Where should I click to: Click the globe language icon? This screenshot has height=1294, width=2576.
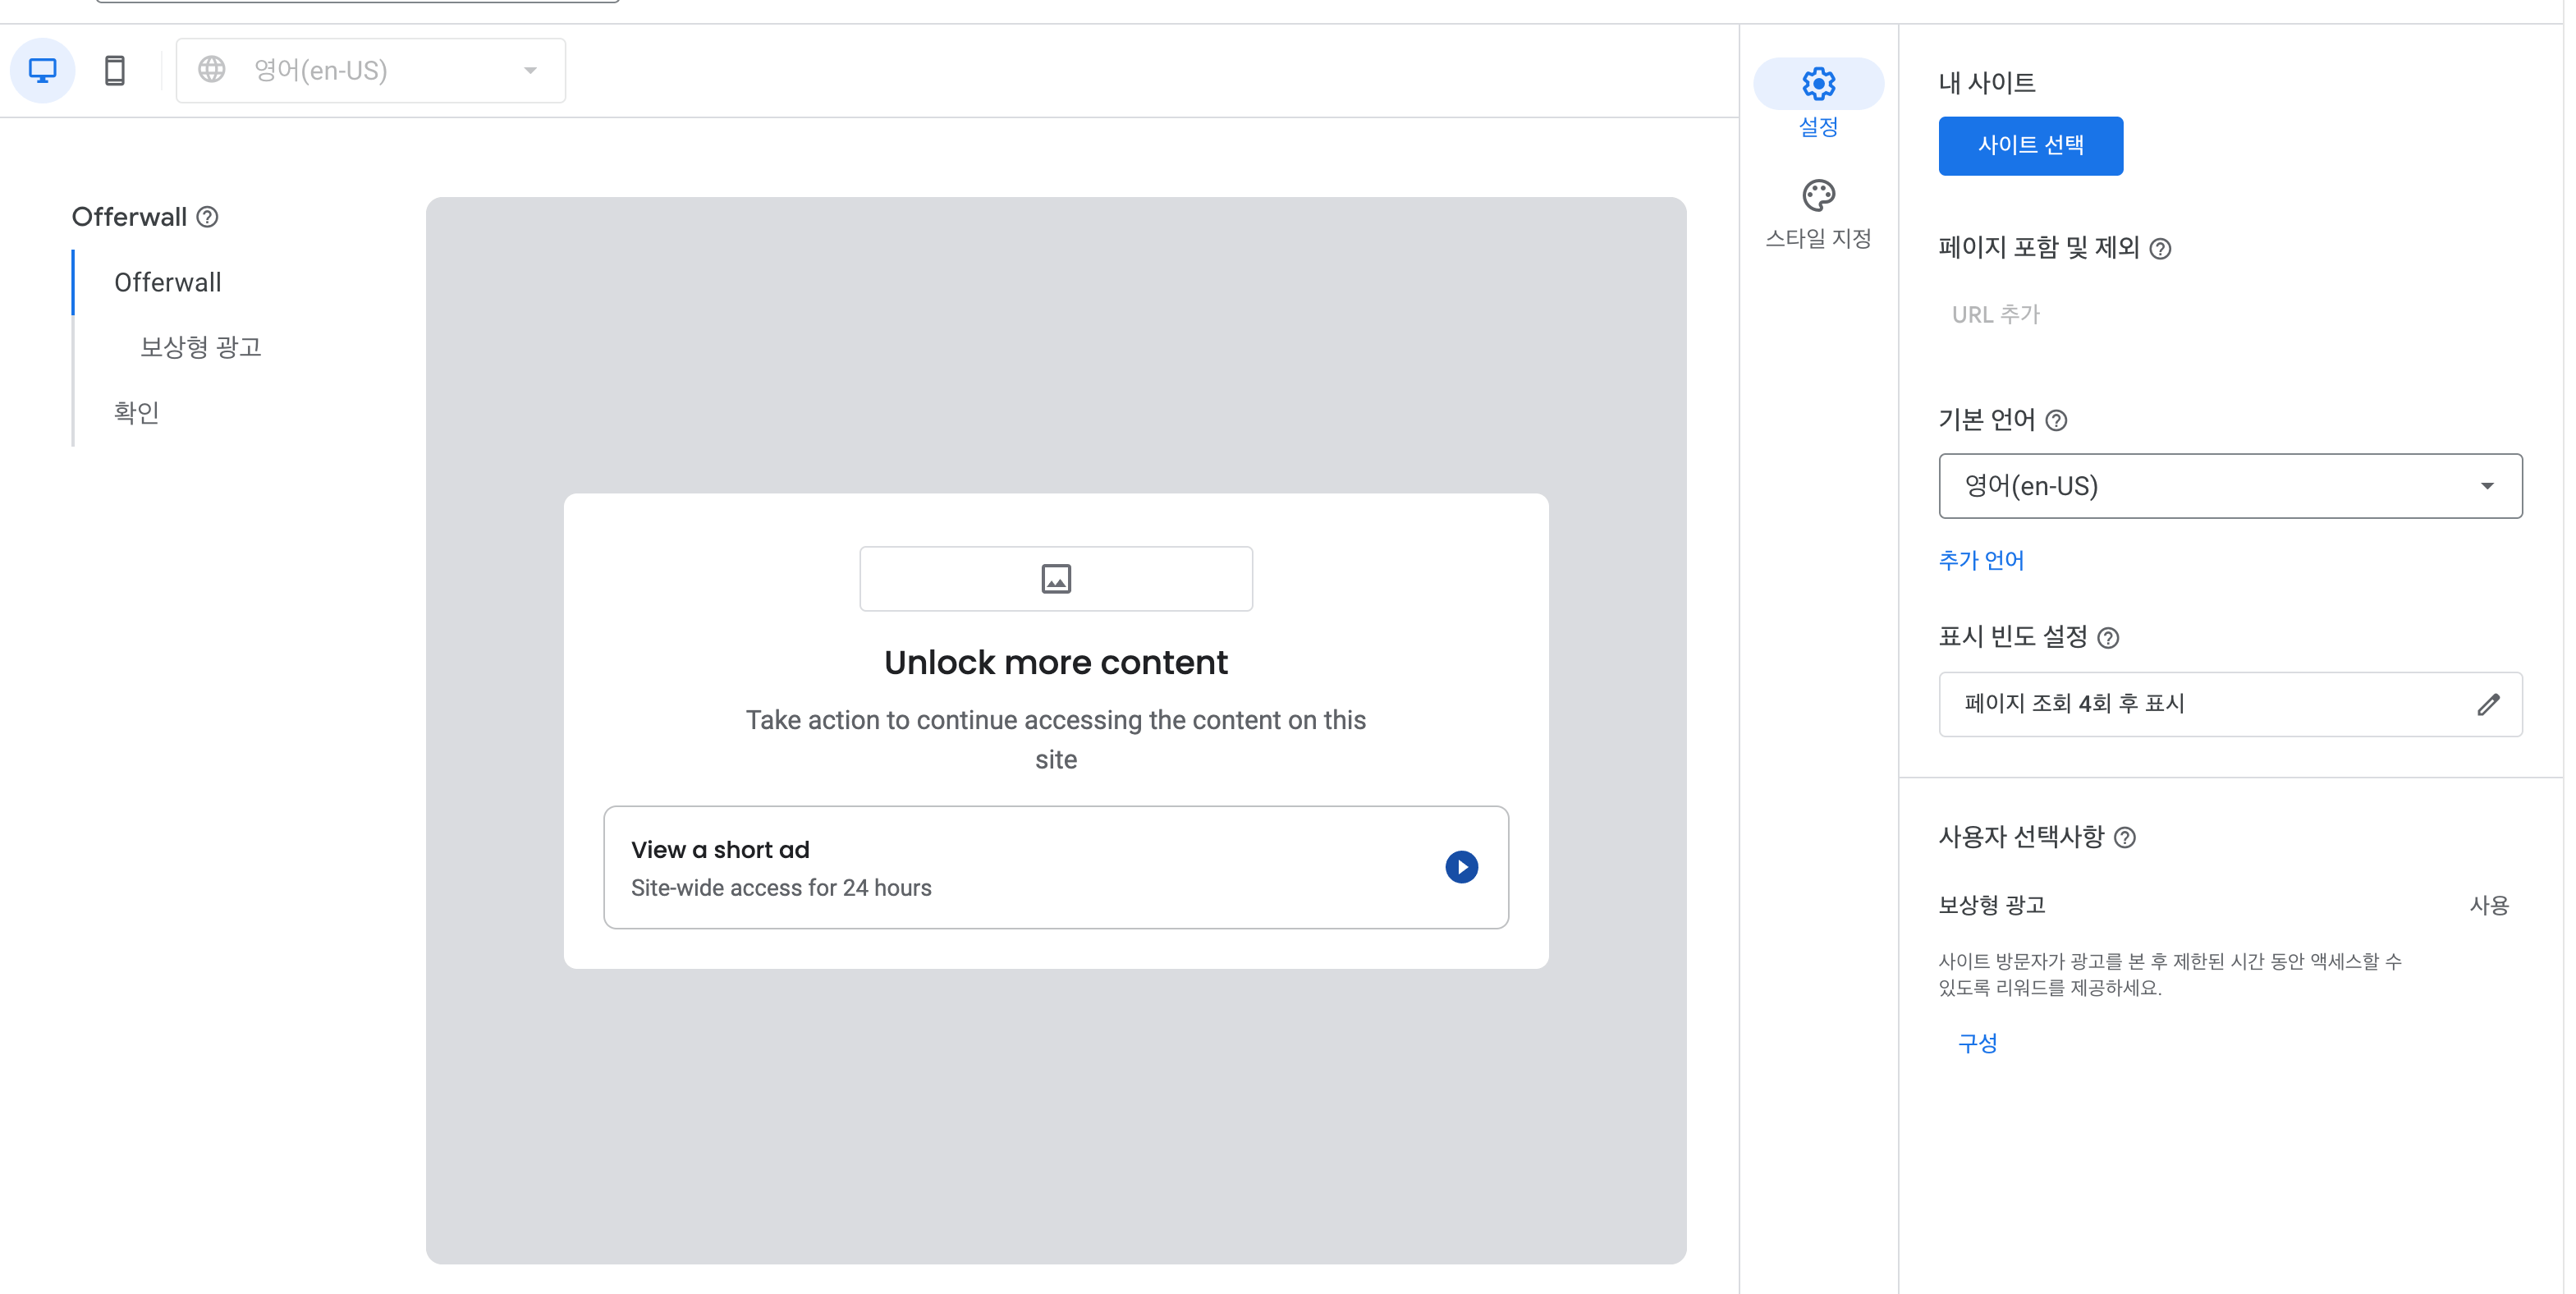pyautogui.click(x=211, y=70)
